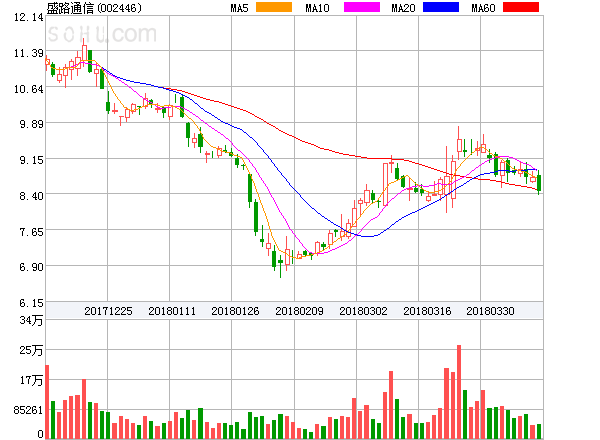
Task: Click the 9.89 price axis label
Action: coord(31,124)
